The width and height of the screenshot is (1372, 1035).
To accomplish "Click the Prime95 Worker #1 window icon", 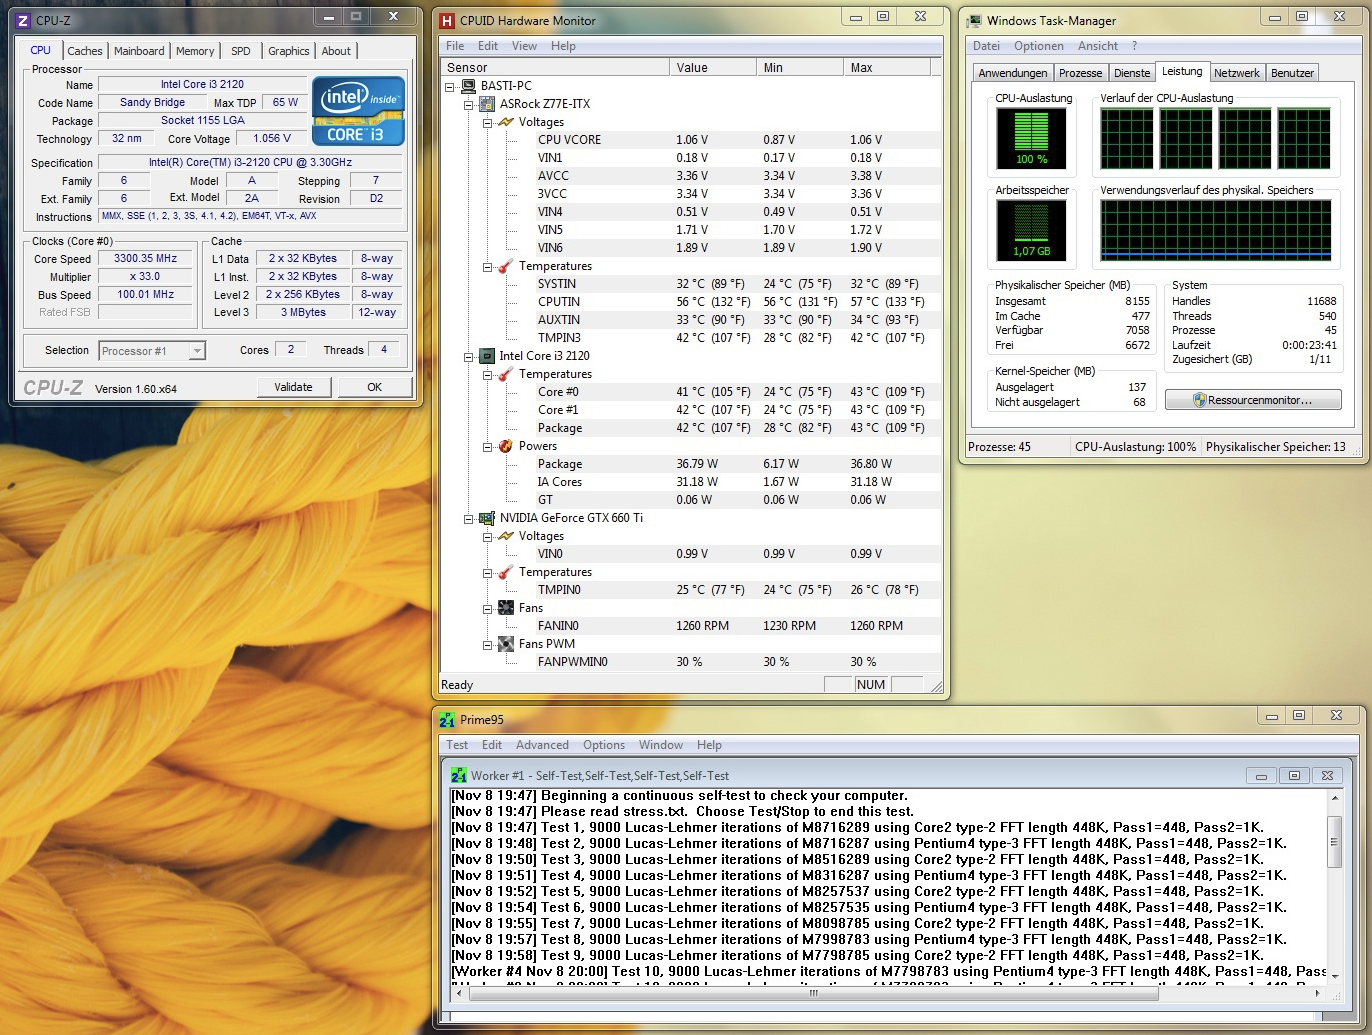I will click(458, 775).
